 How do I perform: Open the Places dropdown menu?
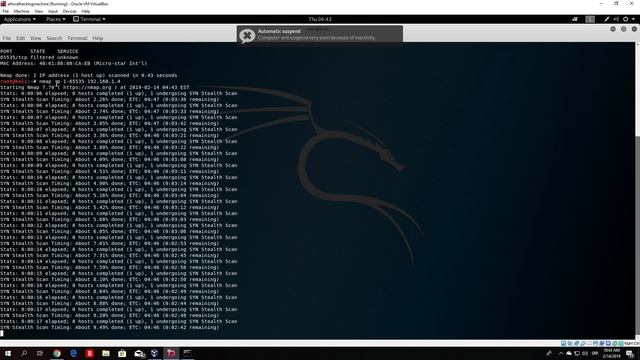56,19
